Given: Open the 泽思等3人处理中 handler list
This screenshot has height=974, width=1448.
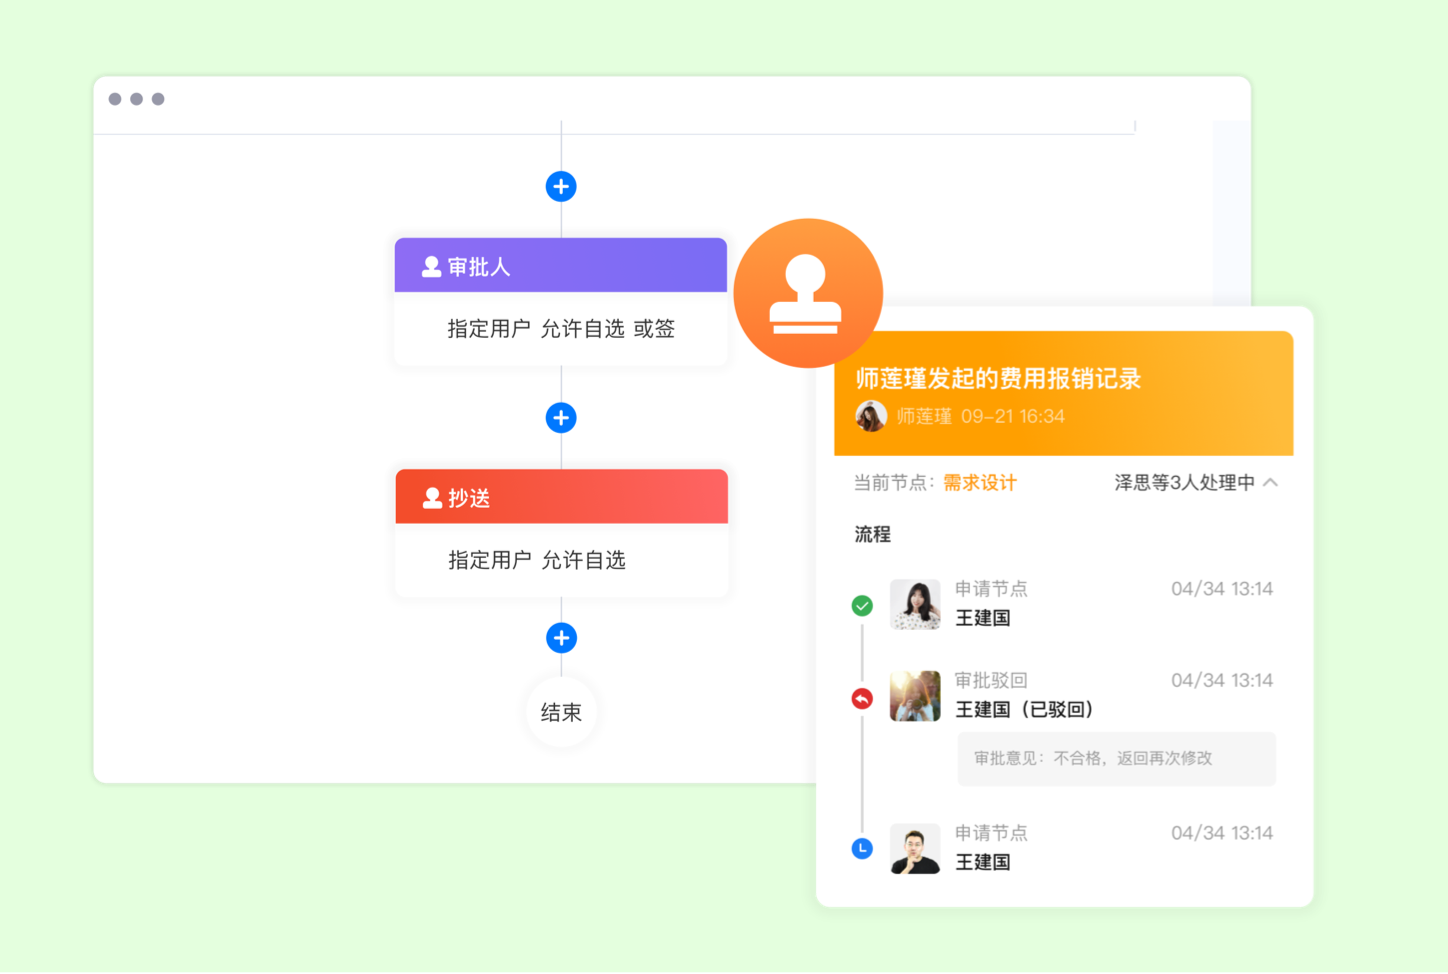Looking at the screenshot, I should (x=1184, y=483).
